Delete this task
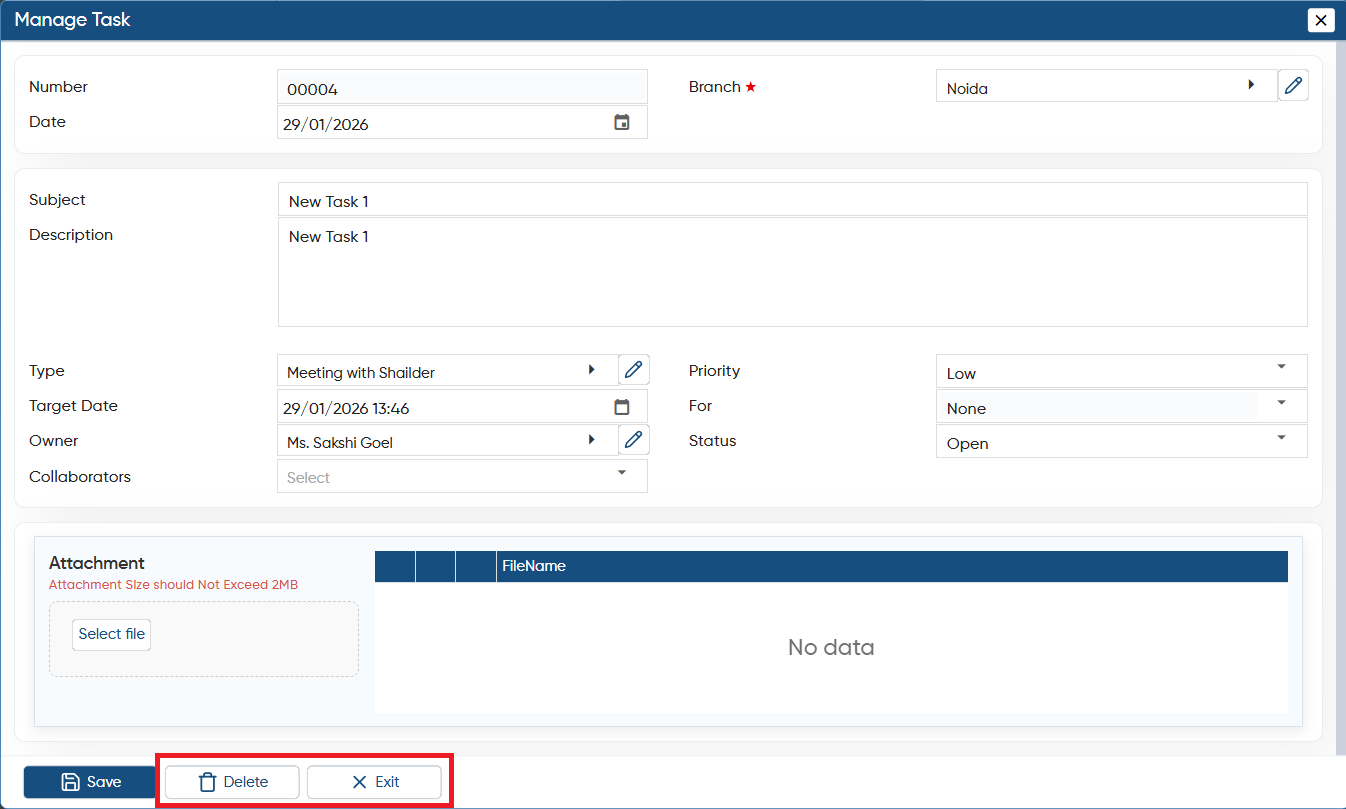 (232, 782)
